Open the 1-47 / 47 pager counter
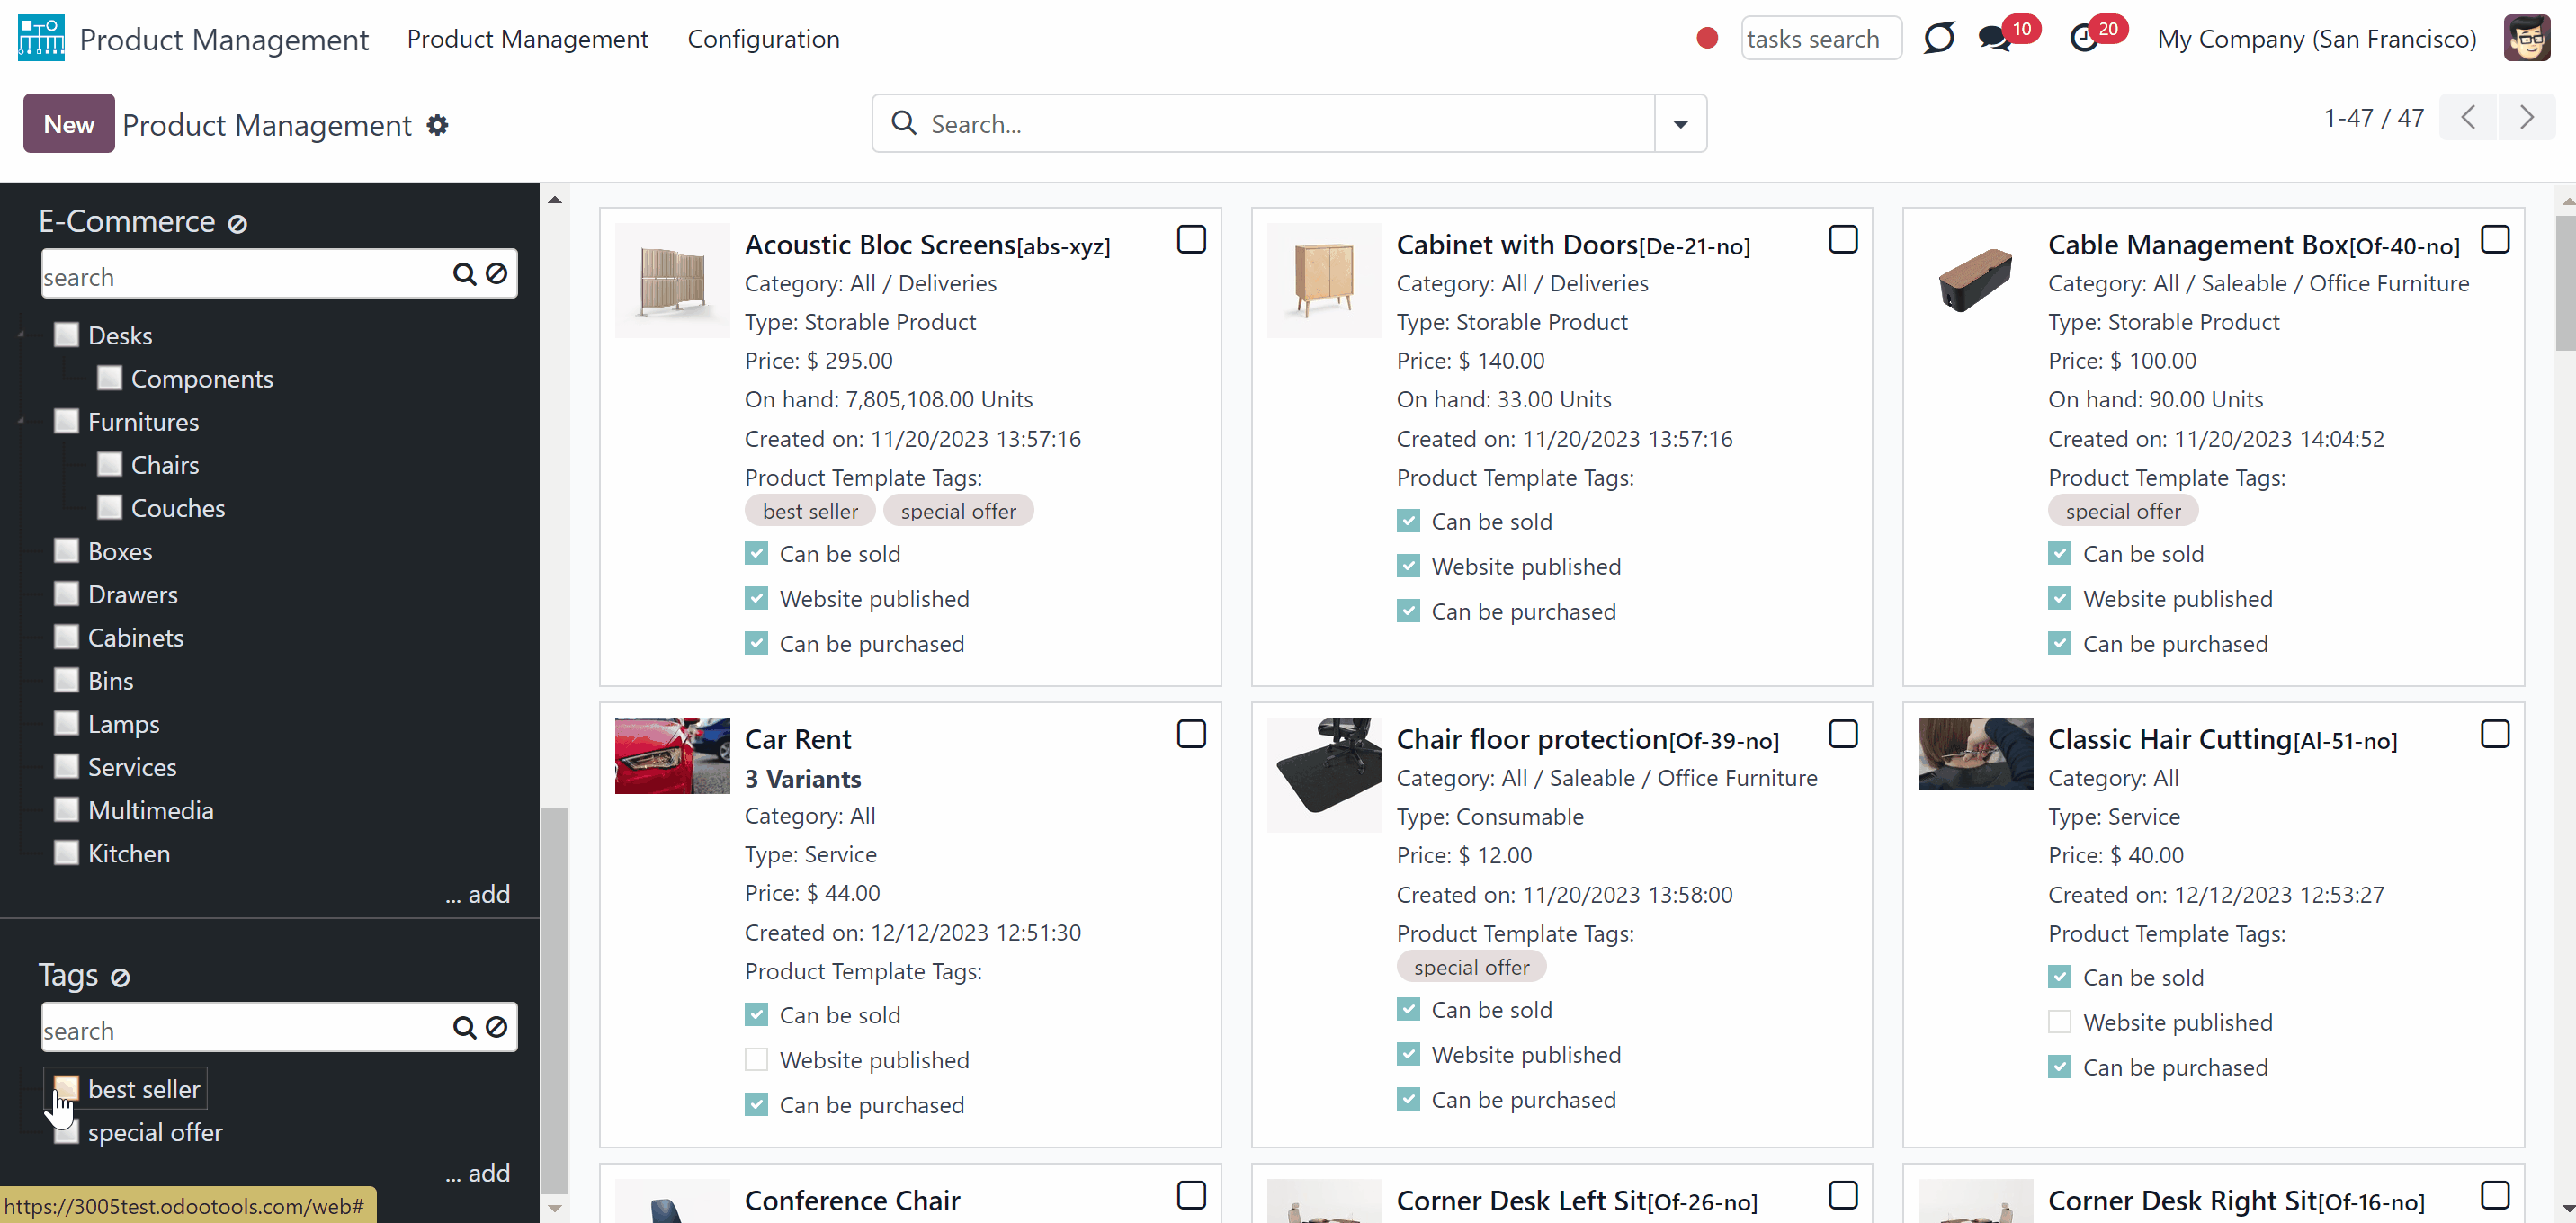Screen dimensions: 2576x1223 pos(2374,118)
